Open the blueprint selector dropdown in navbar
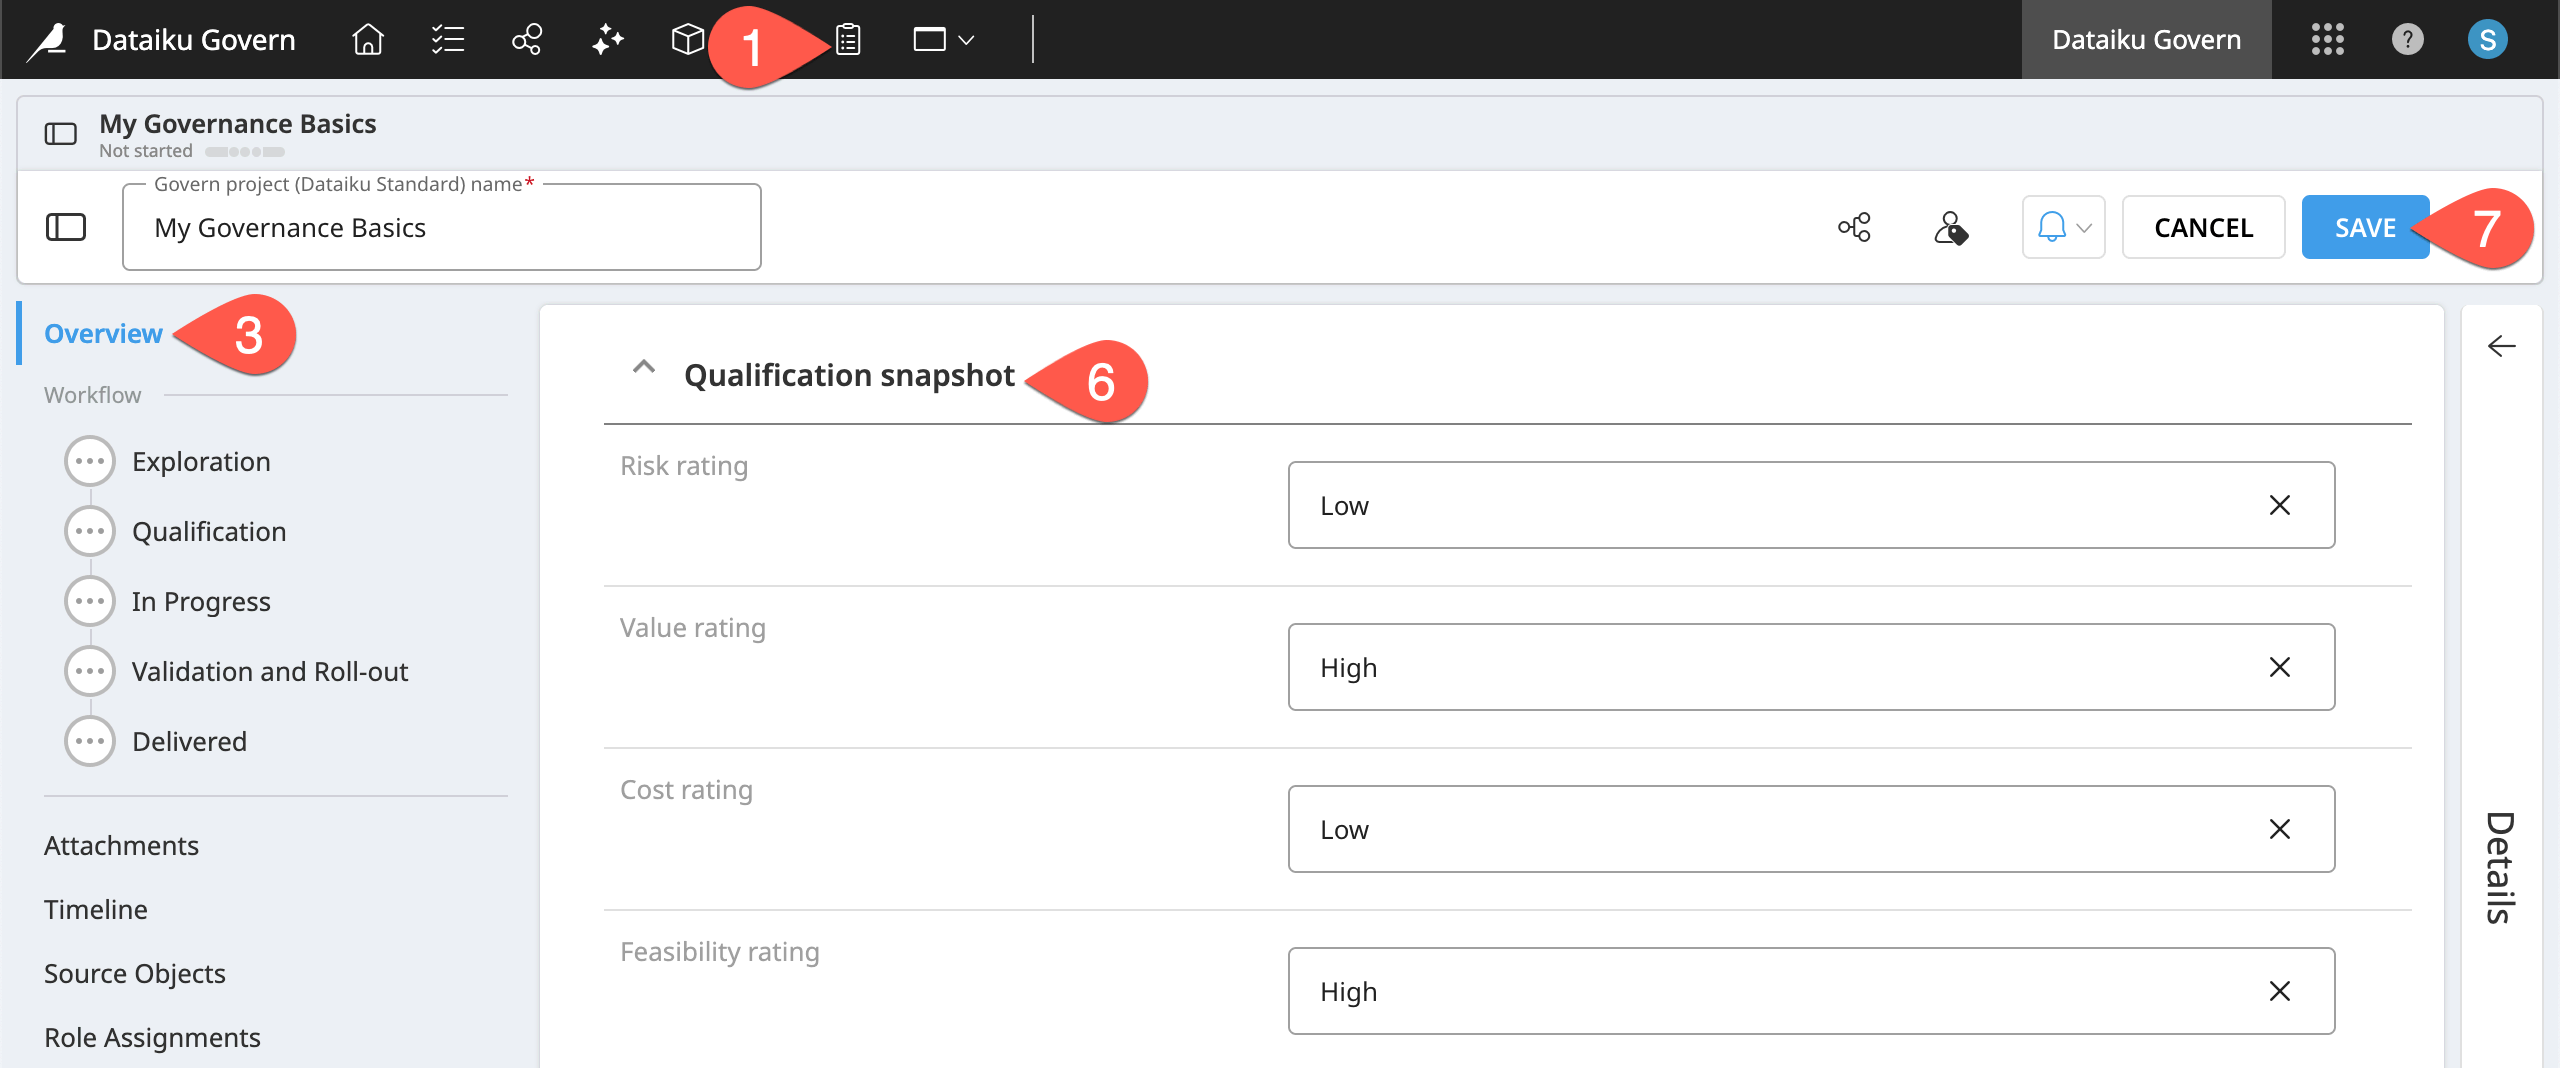This screenshot has width=2560, height=1068. coord(941,40)
